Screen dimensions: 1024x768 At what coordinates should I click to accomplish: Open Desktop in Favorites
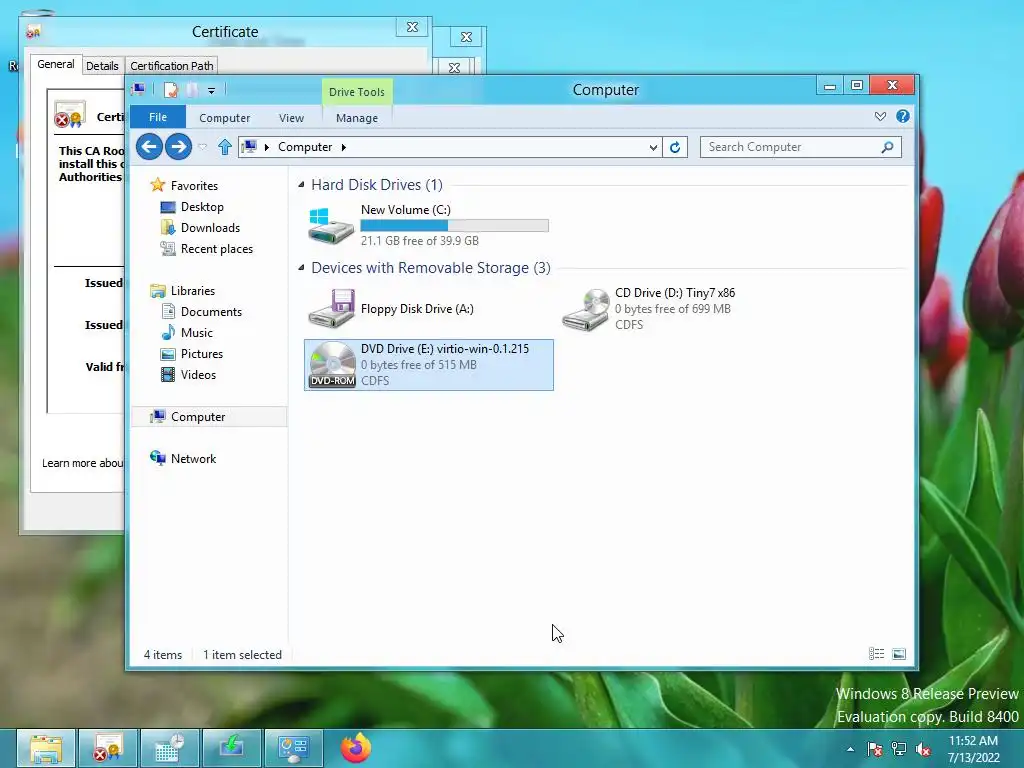pyautogui.click(x=202, y=206)
